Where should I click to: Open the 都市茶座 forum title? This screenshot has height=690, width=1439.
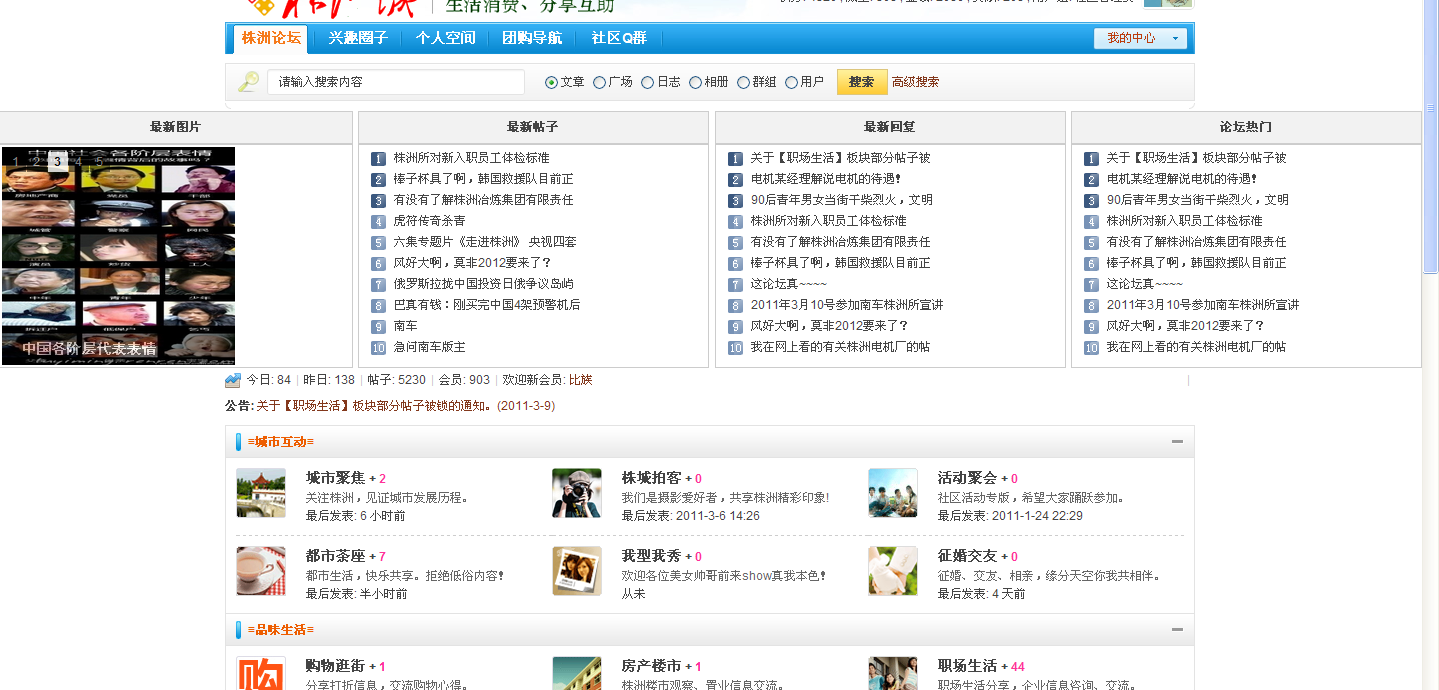coord(336,556)
